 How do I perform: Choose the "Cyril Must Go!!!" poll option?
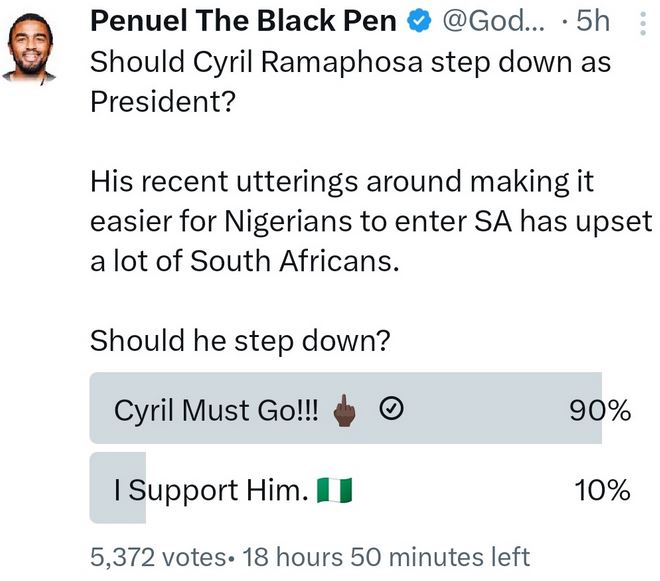[x=215, y=409]
